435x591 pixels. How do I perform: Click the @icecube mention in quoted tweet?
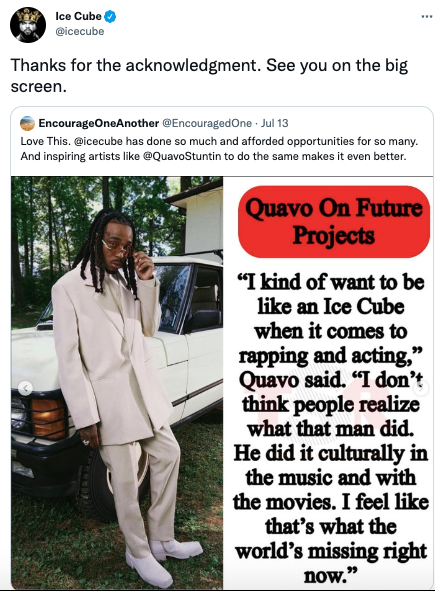98,141
